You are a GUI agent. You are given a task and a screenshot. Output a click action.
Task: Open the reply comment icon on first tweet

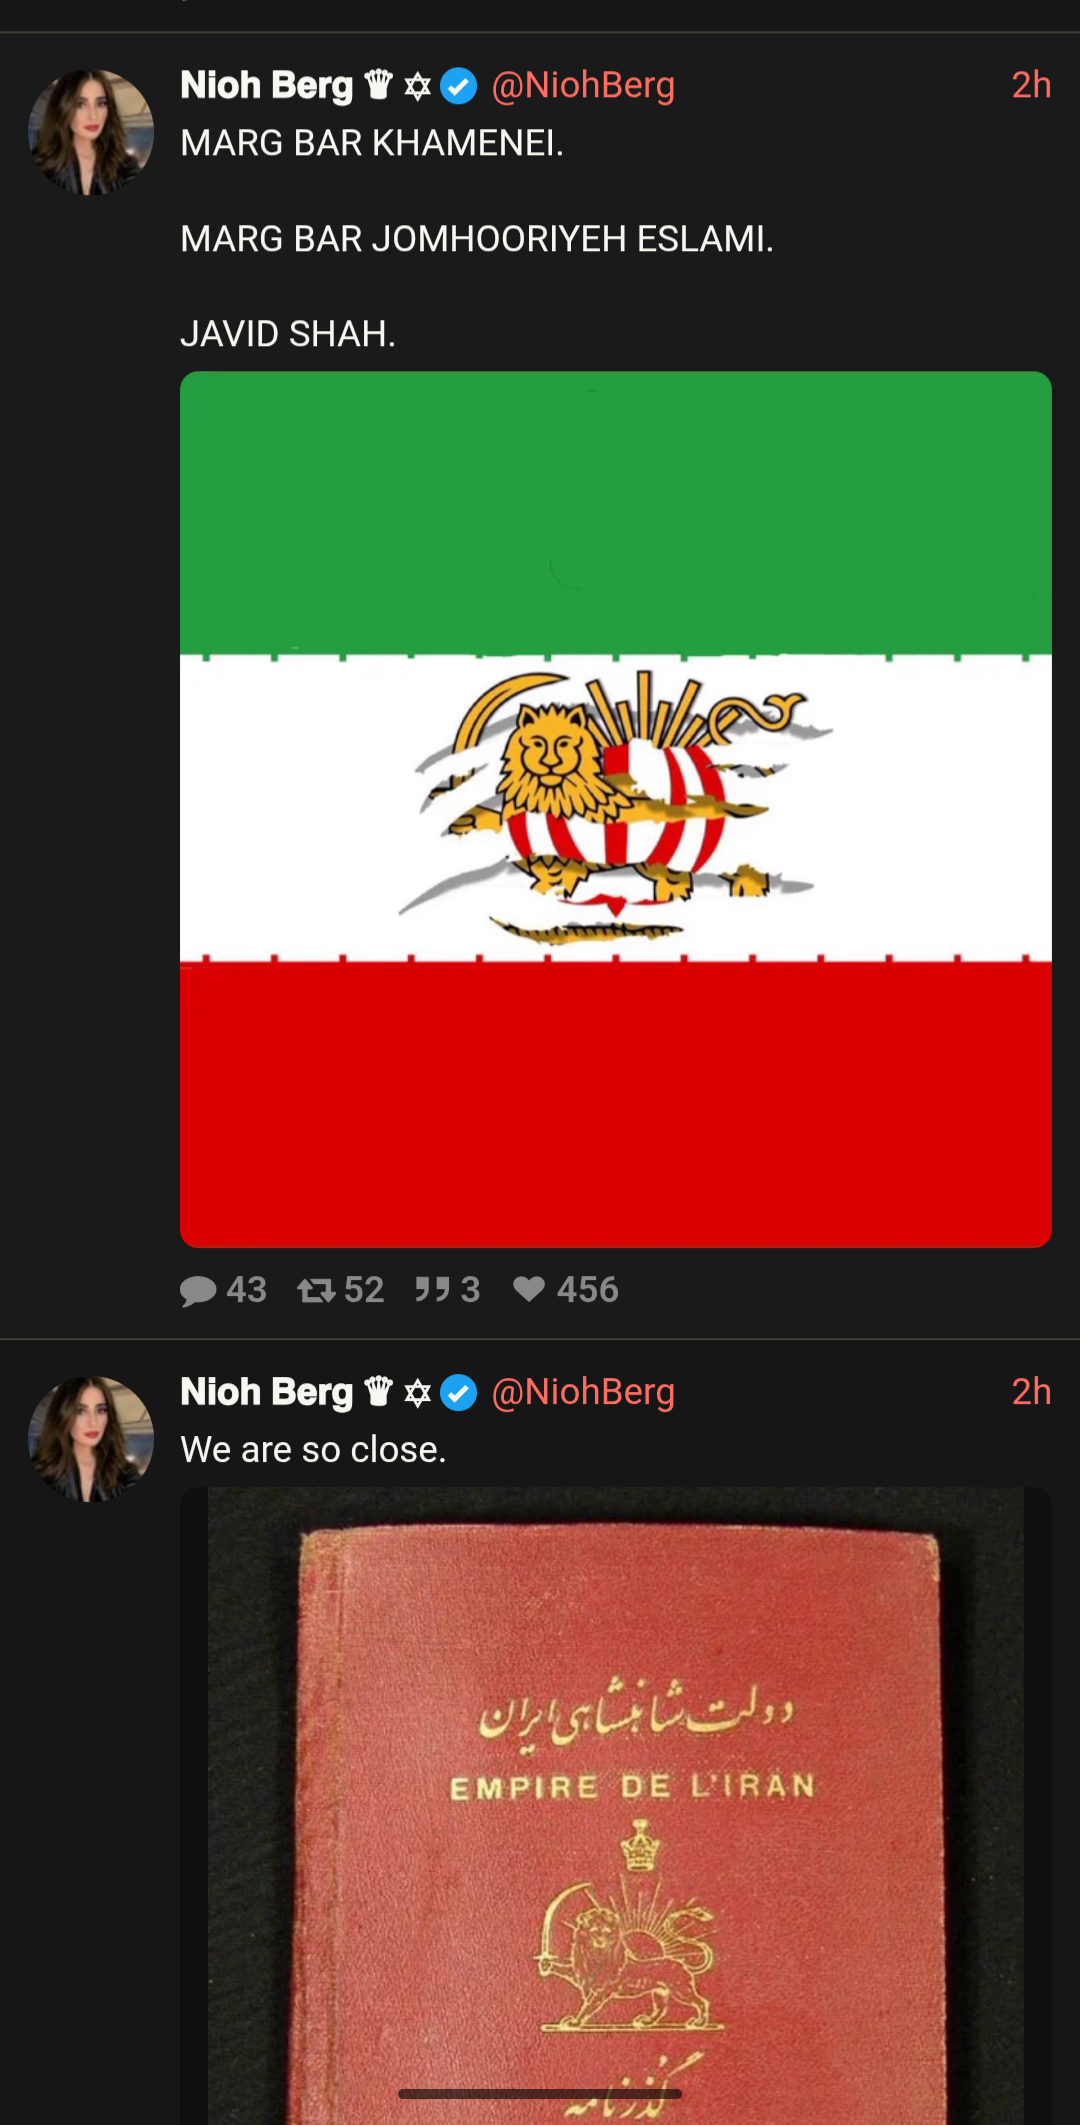[x=198, y=1291]
